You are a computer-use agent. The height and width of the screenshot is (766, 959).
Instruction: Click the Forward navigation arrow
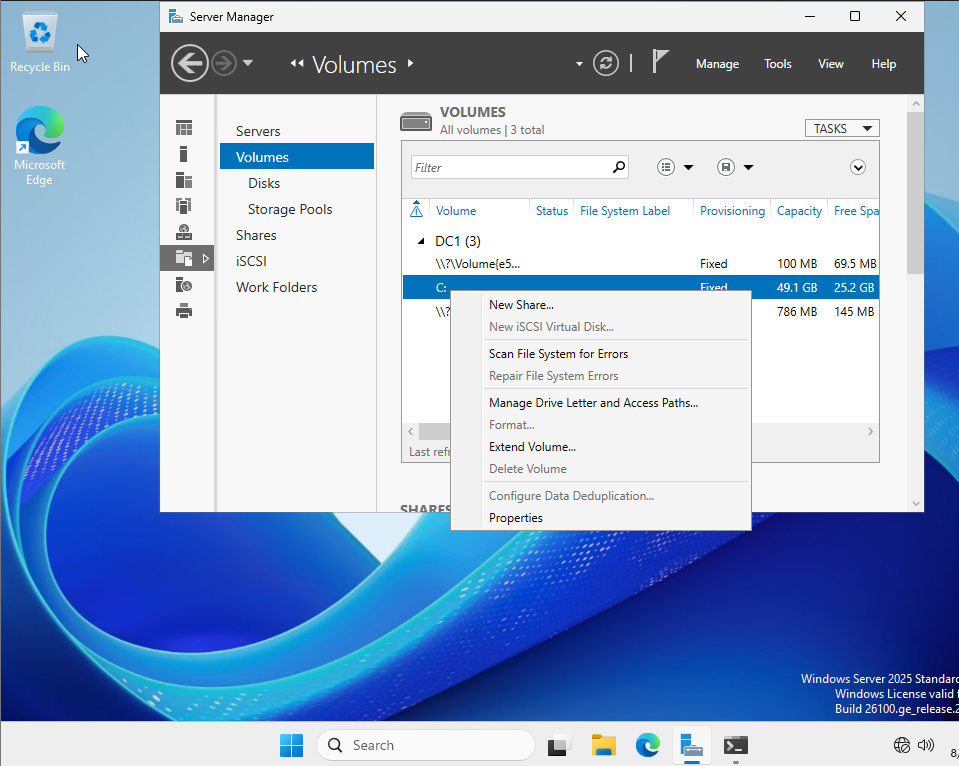224,63
